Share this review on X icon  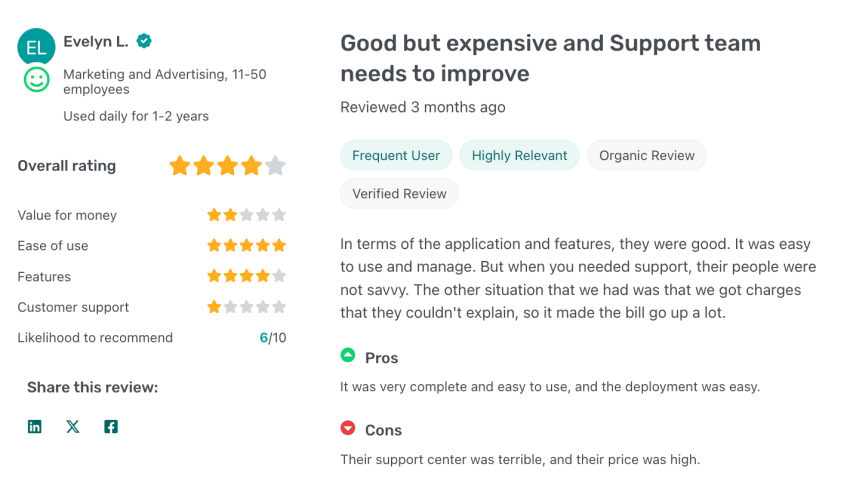click(x=73, y=427)
